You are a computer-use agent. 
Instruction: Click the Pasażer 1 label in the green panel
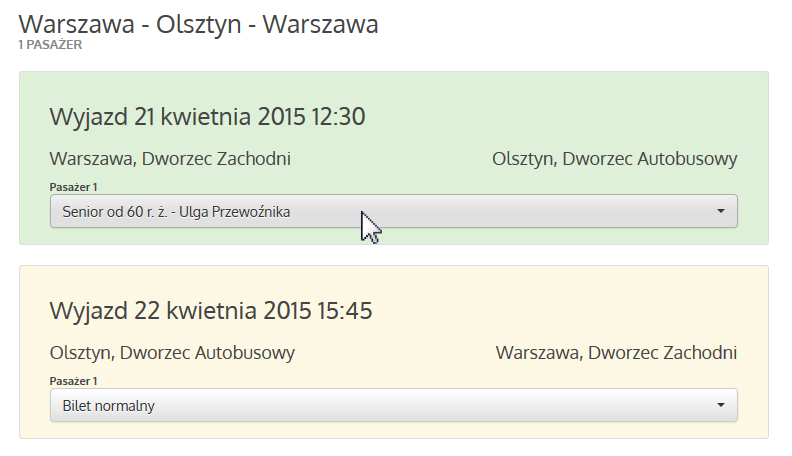(x=73, y=187)
